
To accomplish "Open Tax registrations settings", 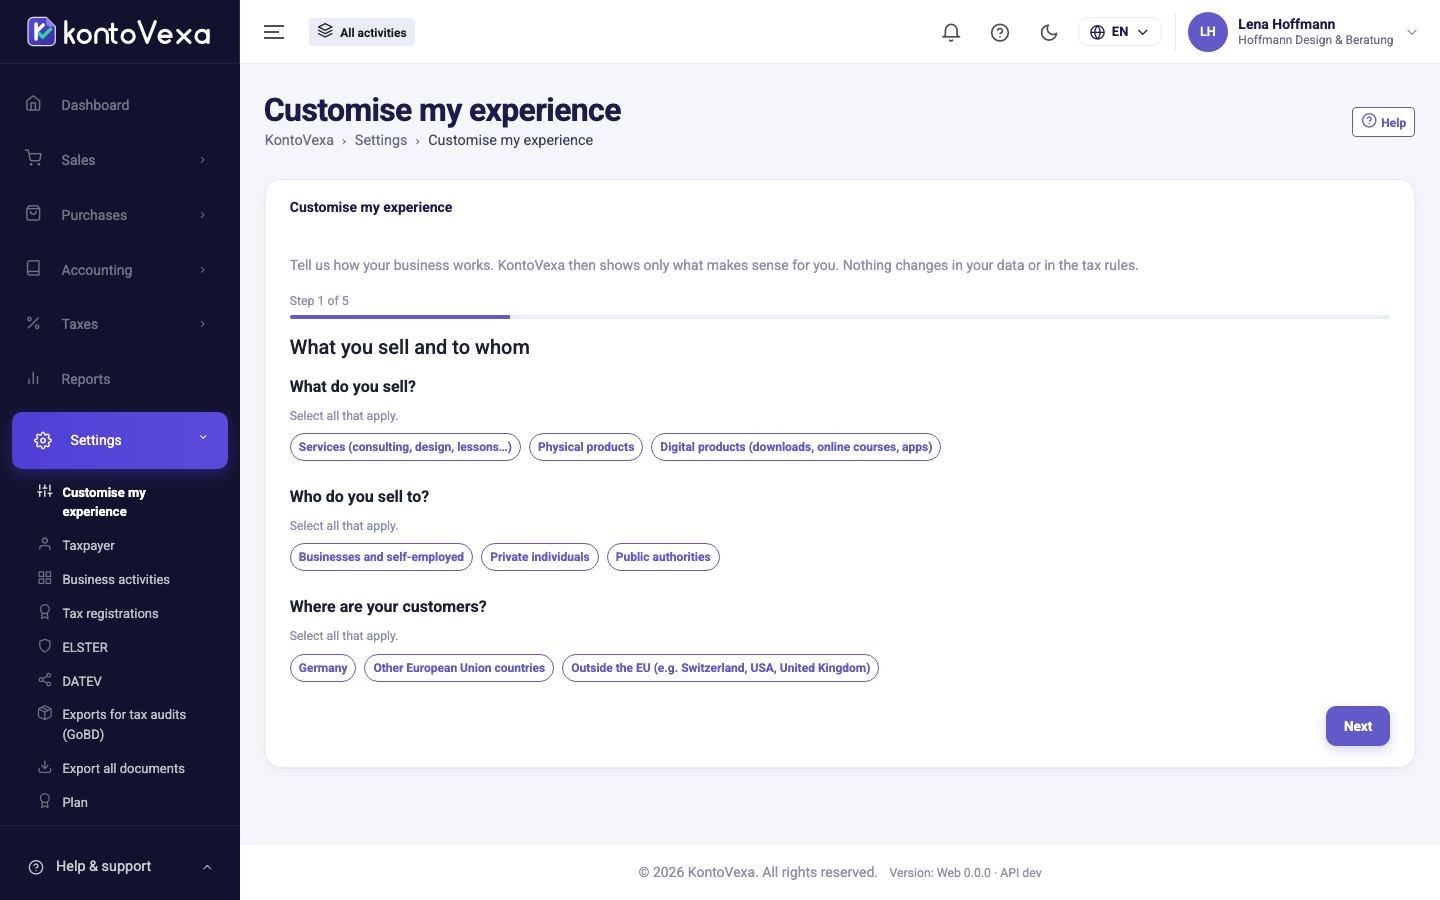I will 110,613.
